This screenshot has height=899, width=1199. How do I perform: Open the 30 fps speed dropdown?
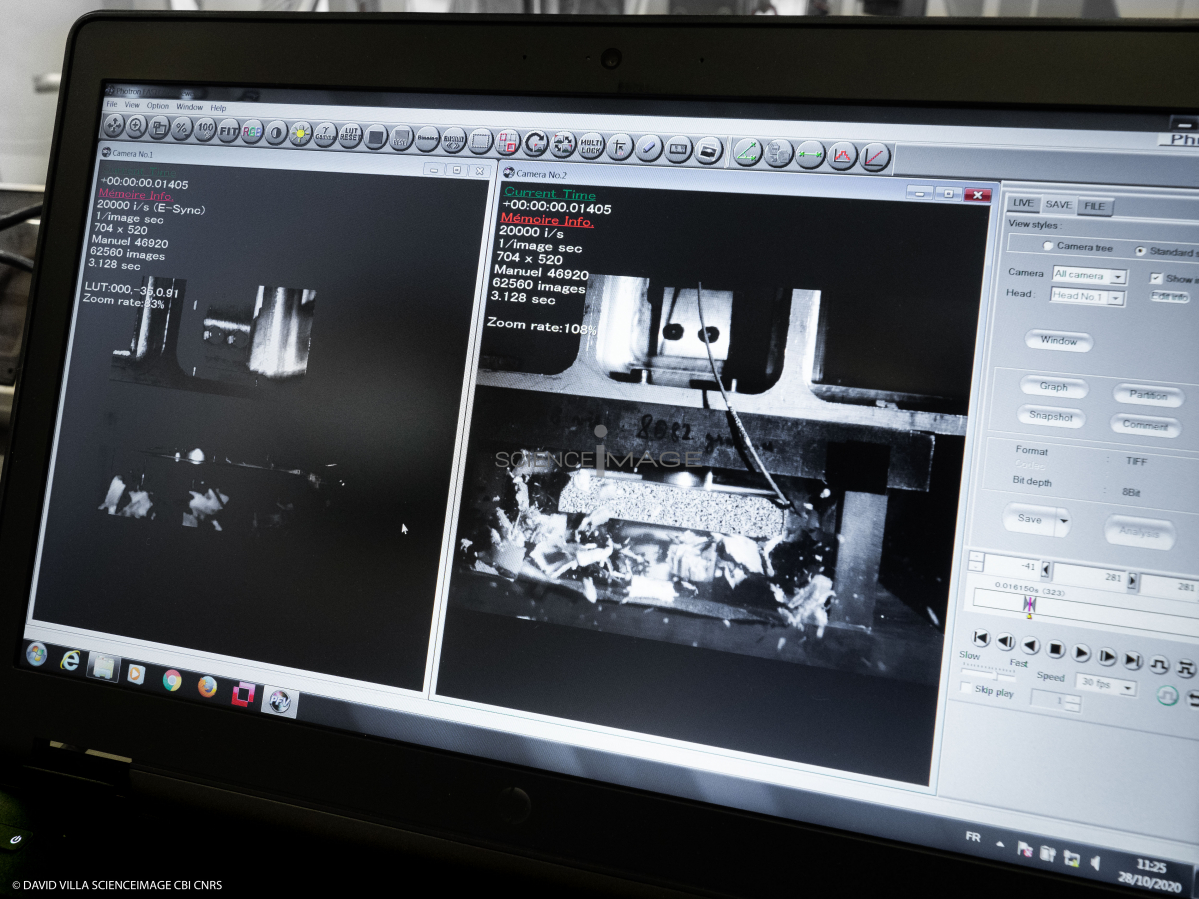(1106, 683)
